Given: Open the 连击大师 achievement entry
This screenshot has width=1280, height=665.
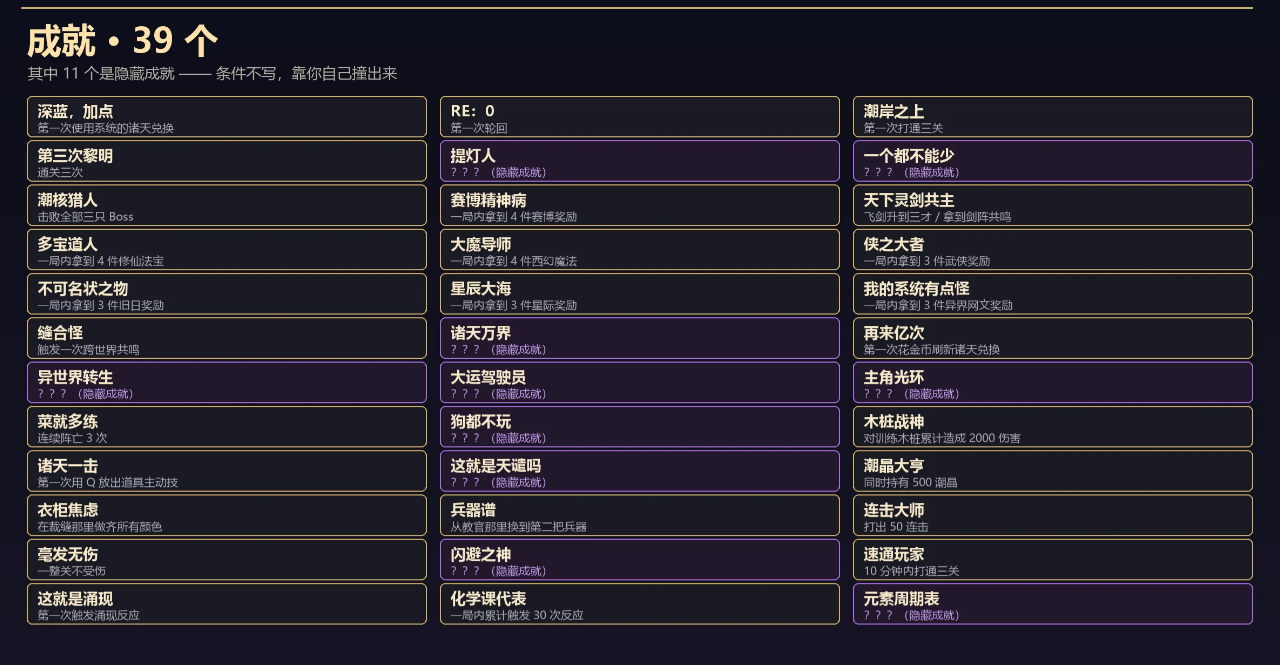Looking at the screenshot, I should point(1053,515).
